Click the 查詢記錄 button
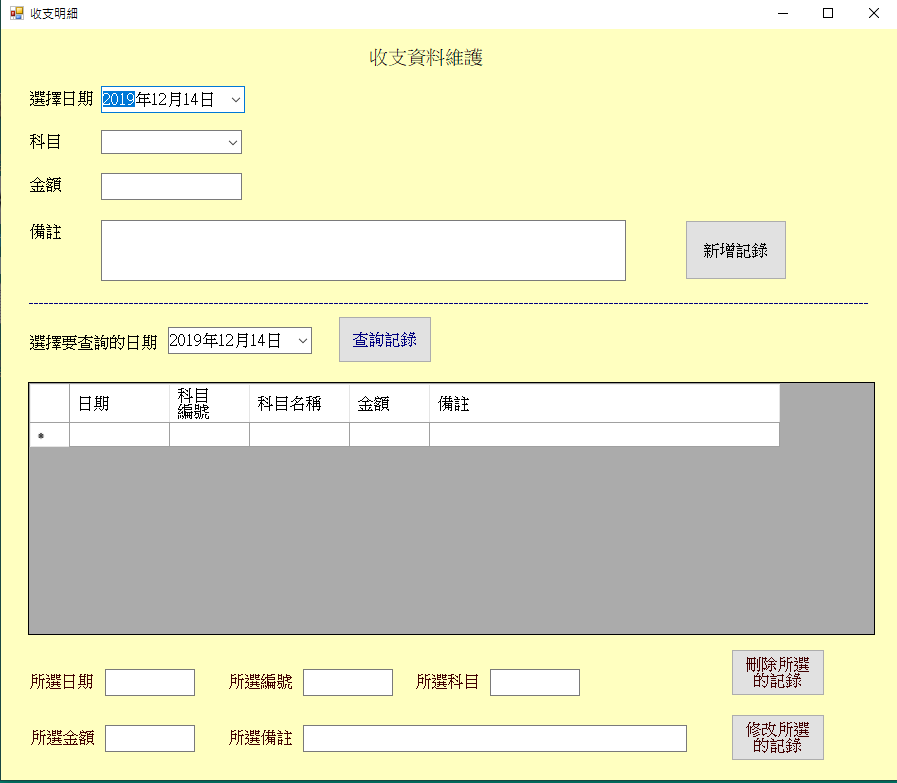897x783 pixels. [385, 340]
